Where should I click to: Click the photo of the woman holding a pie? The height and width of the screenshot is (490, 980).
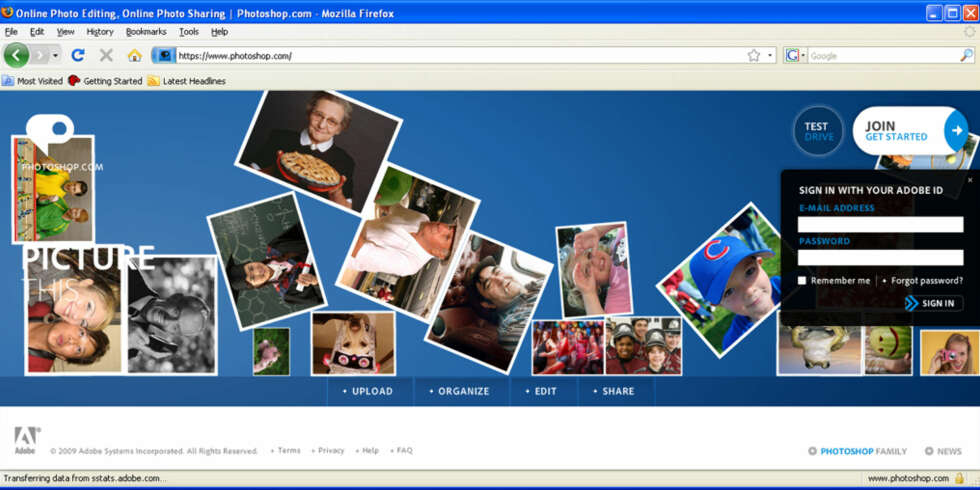point(318,150)
